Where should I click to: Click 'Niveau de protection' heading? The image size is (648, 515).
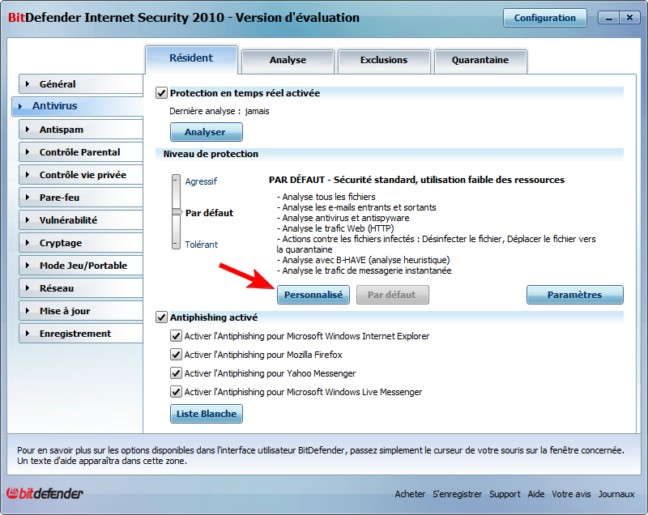[211, 154]
